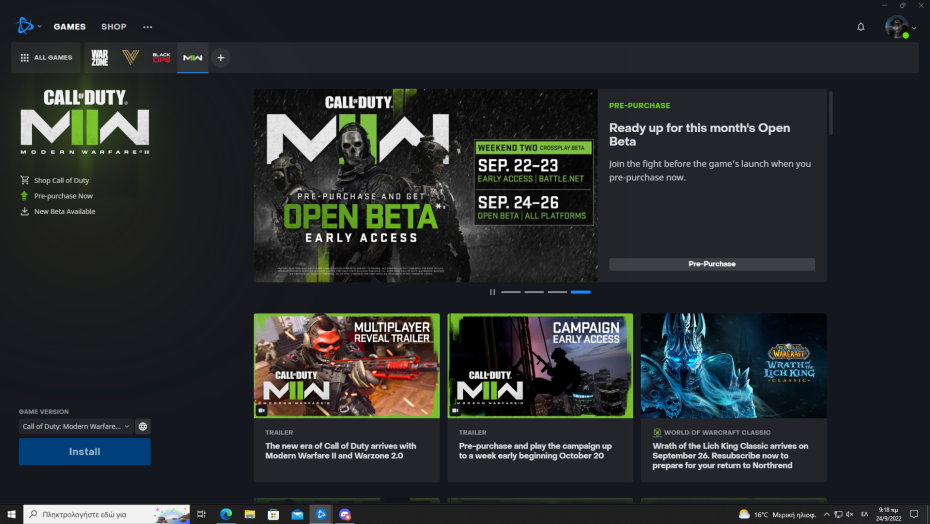Jump to second carousel slide indicator
The width and height of the screenshot is (930, 524).
[534, 292]
